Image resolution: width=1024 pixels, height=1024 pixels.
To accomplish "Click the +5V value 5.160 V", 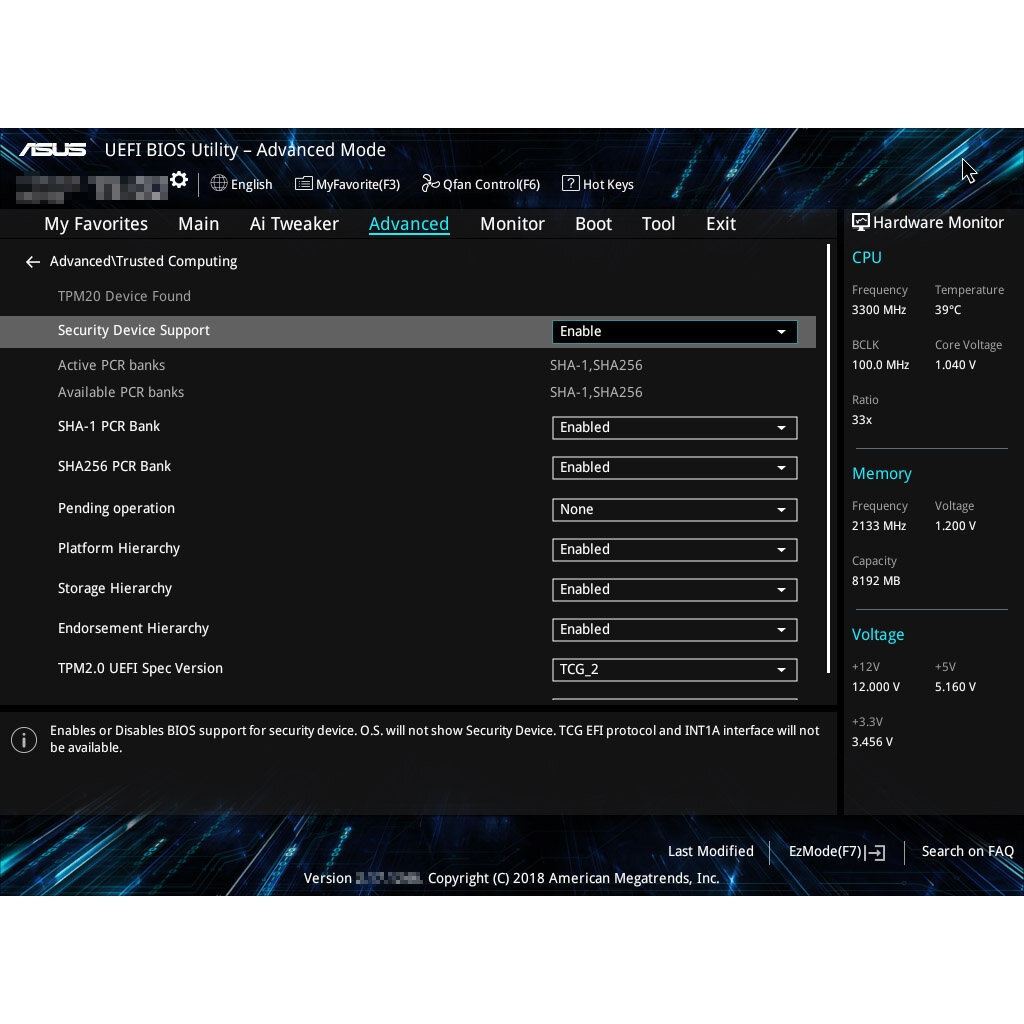I will (955, 687).
